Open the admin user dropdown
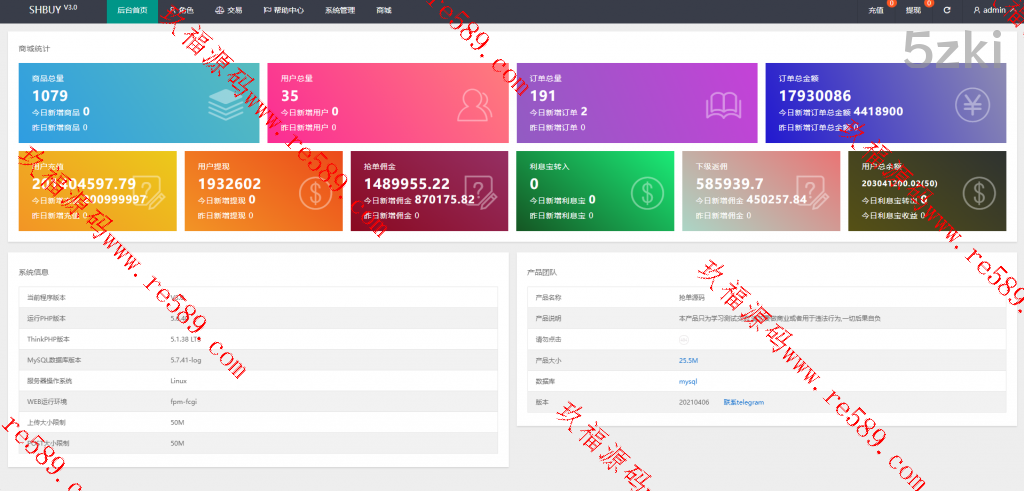 coord(993,10)
